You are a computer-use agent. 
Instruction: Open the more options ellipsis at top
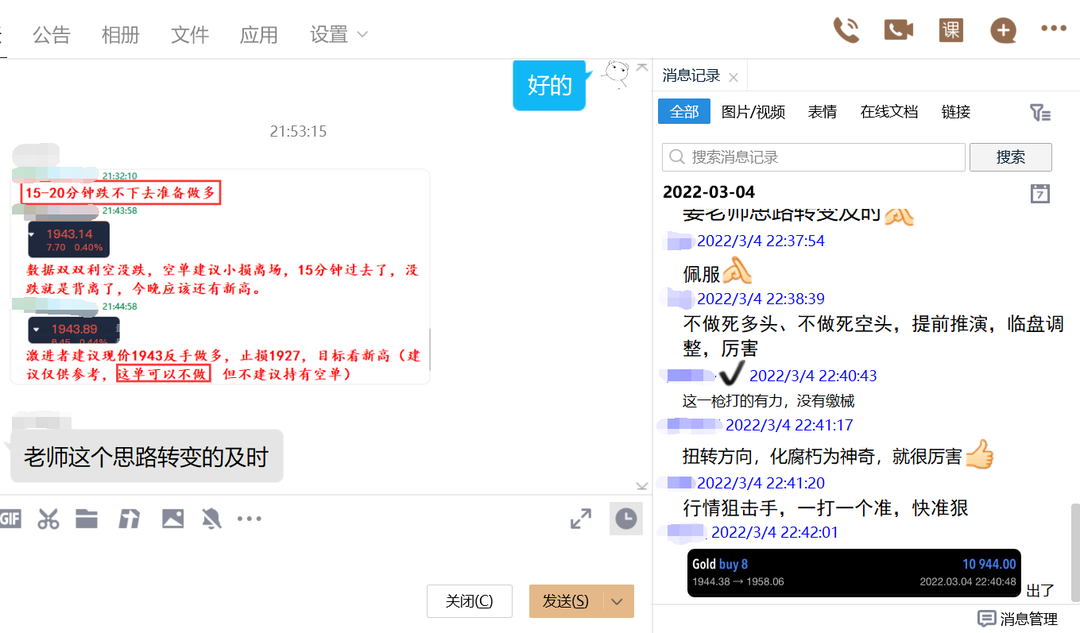point(1054,28)
